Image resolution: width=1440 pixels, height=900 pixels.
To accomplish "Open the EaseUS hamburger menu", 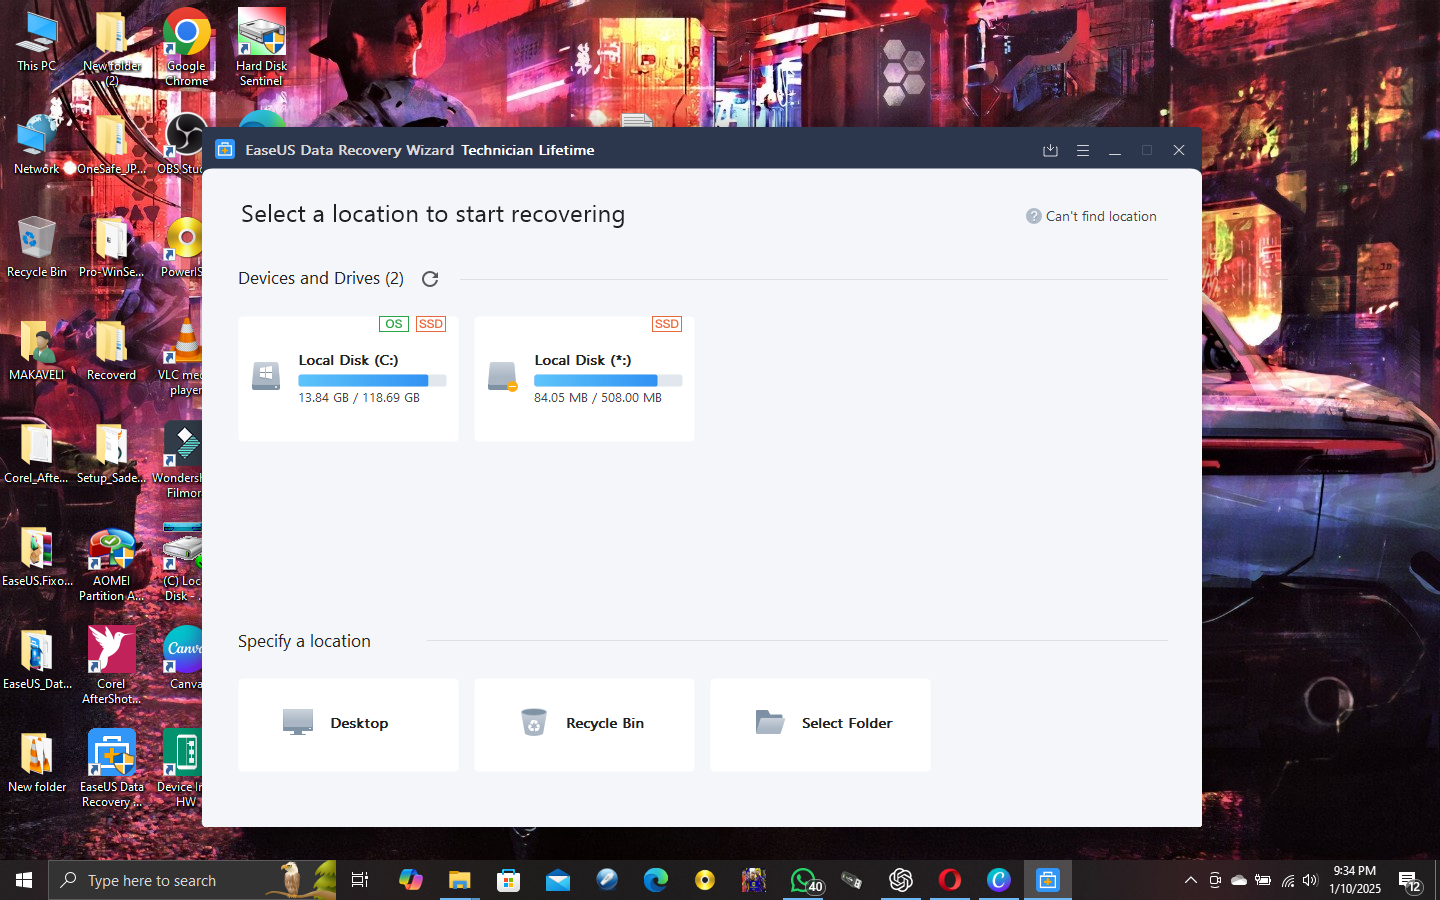I will [x=1082, y=150].
